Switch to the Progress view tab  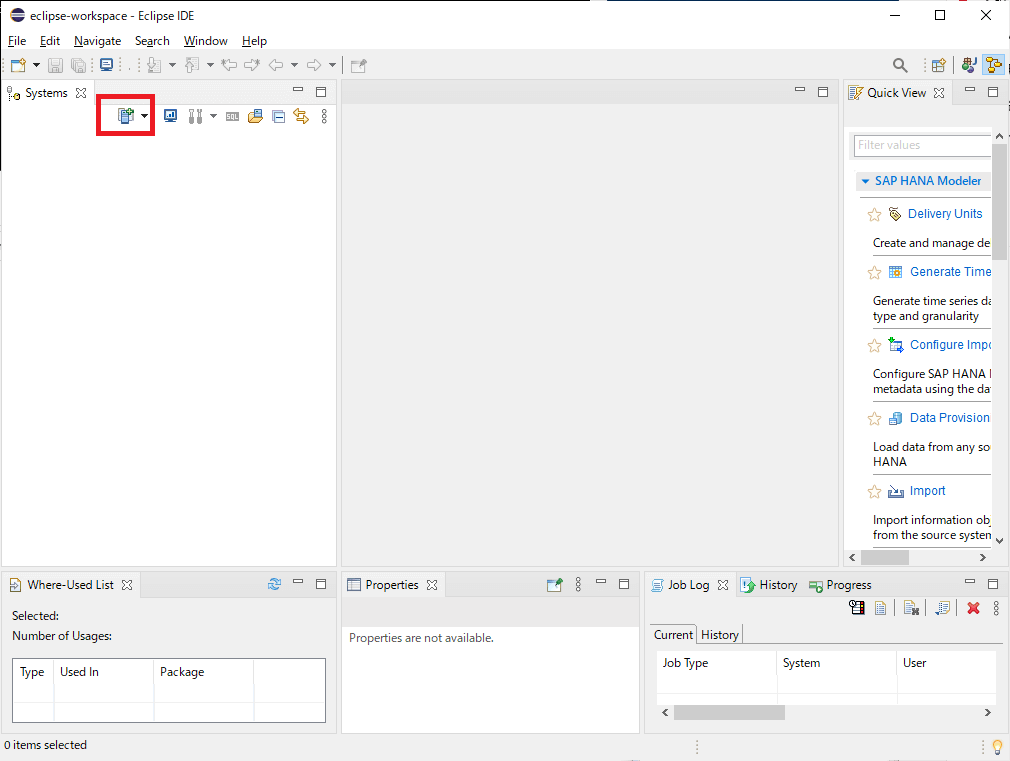[x=840, y=584]
